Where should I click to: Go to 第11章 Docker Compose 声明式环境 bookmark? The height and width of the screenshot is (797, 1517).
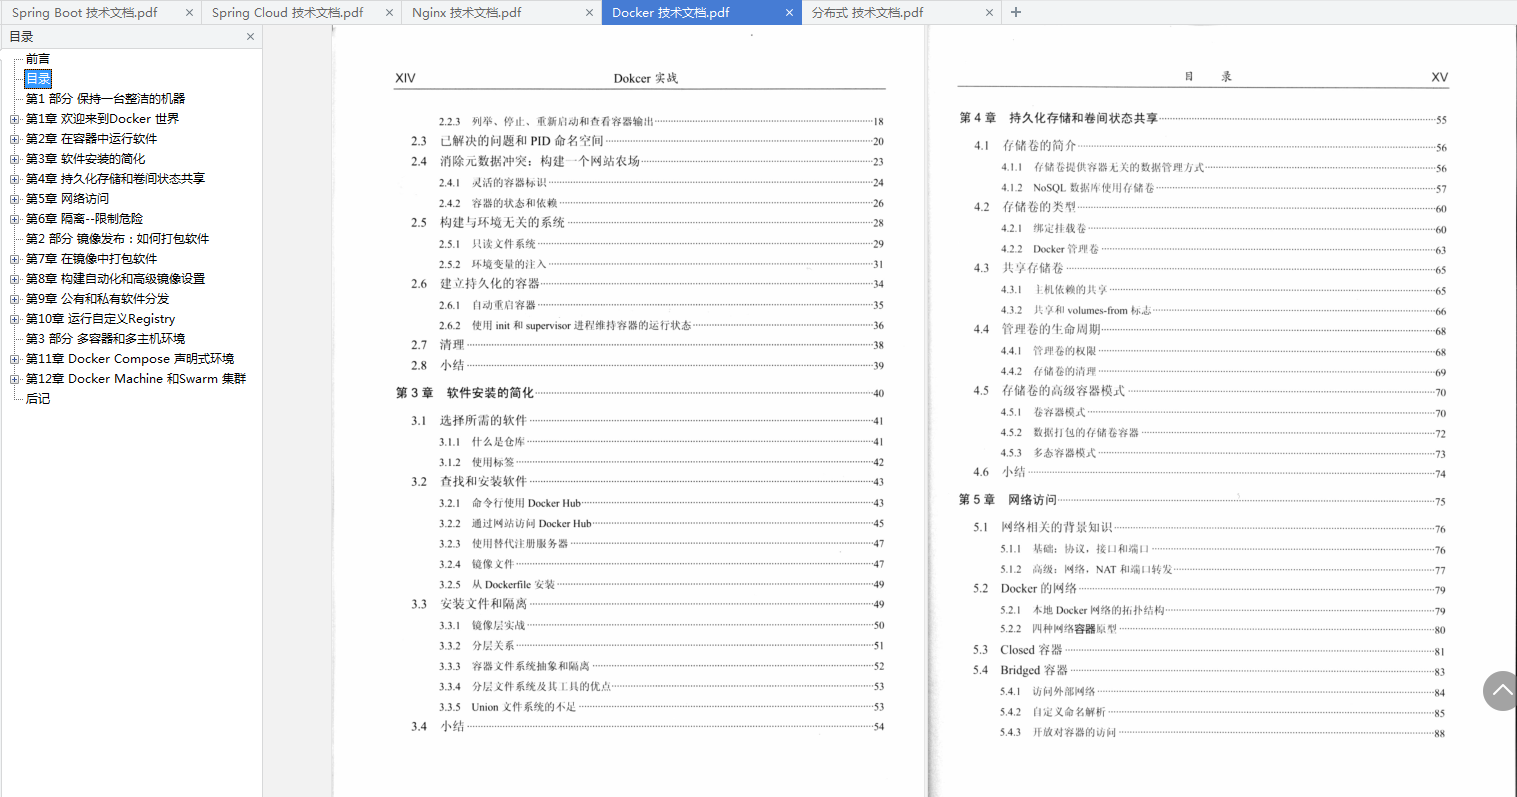point(129,359)
